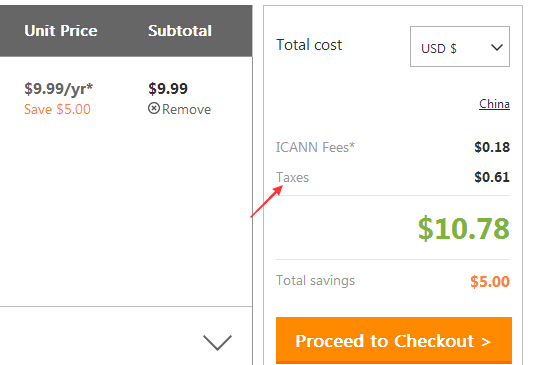Image resolution: width=553 pixels, height=365 pixels.
Task: Select the Subtotal column header
Action: coord(180,31)
